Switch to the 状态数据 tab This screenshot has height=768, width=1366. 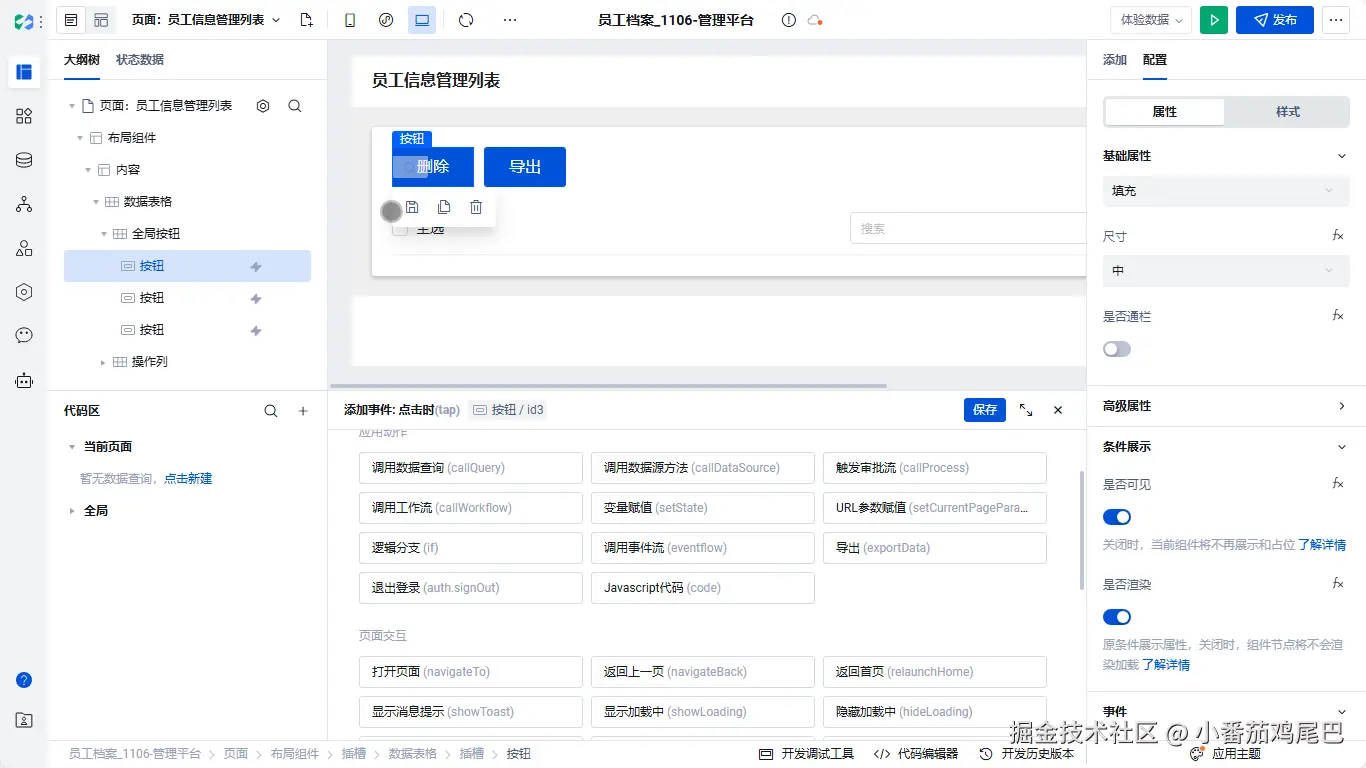tap(140, 60)
